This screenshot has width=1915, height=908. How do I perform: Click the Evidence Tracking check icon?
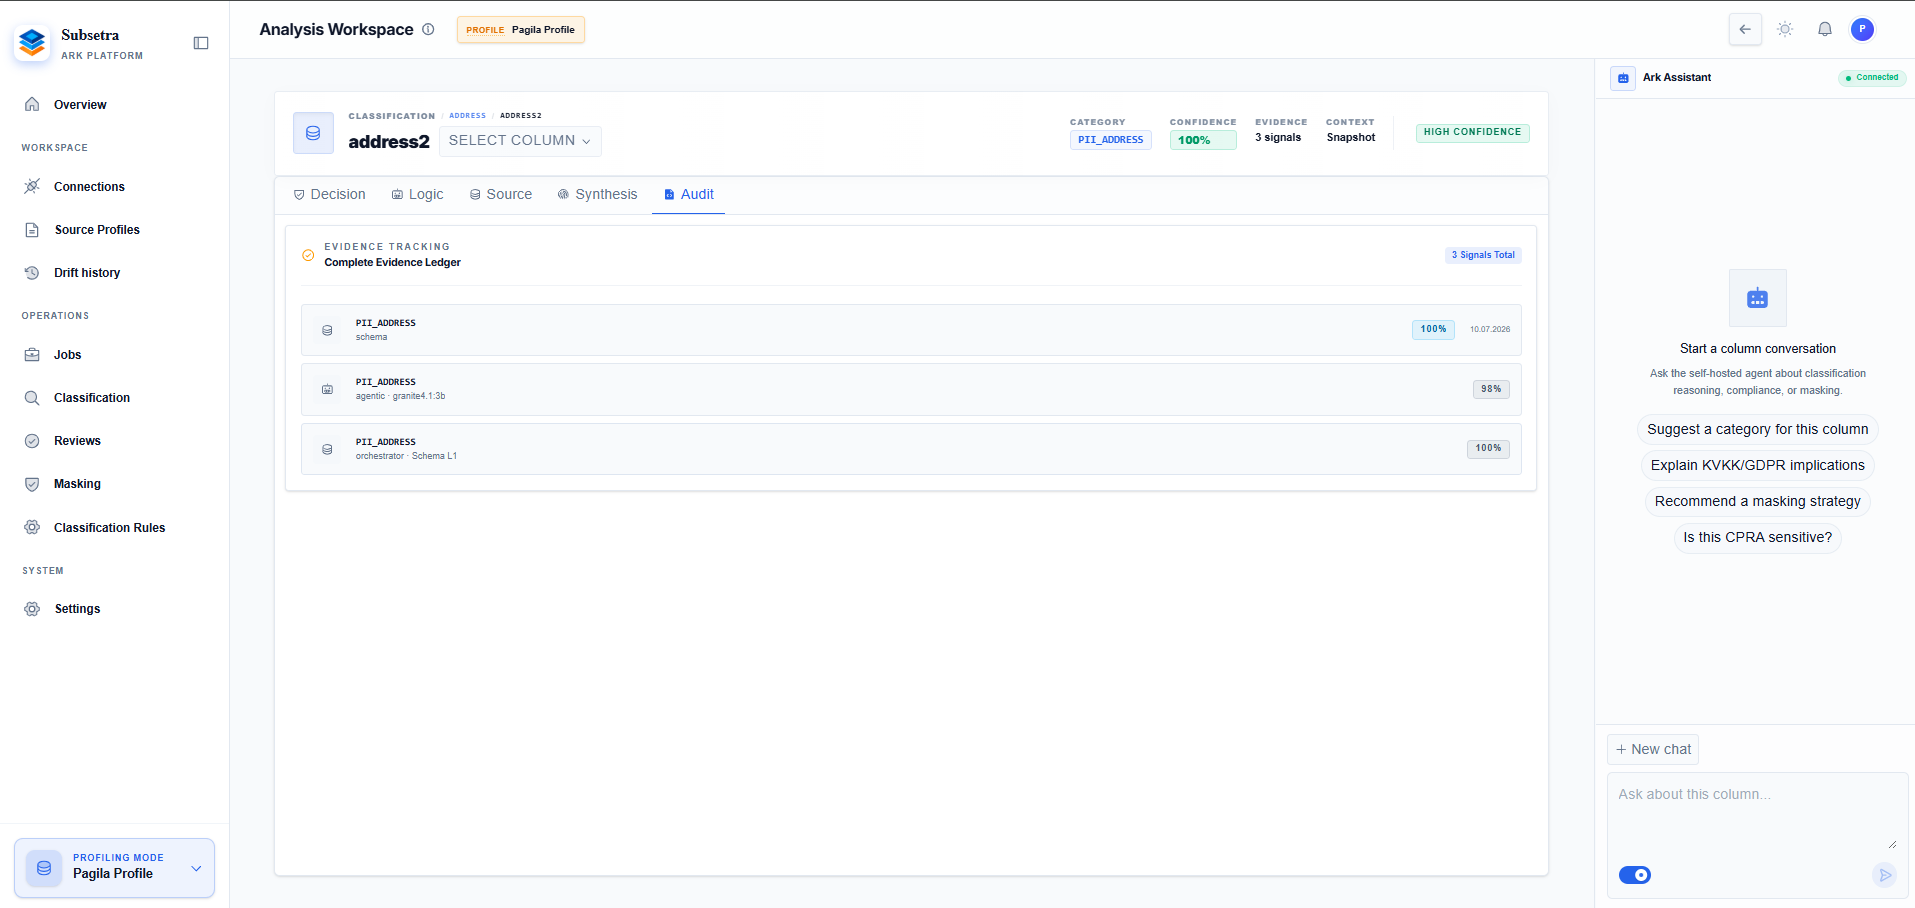pos(308,255)
